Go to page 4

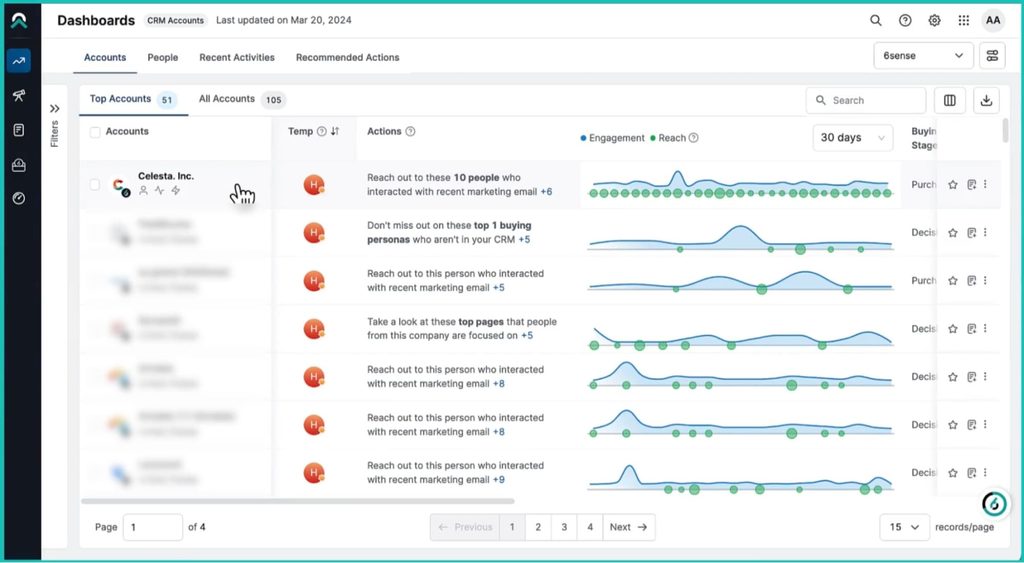click(x=590, y=527)
